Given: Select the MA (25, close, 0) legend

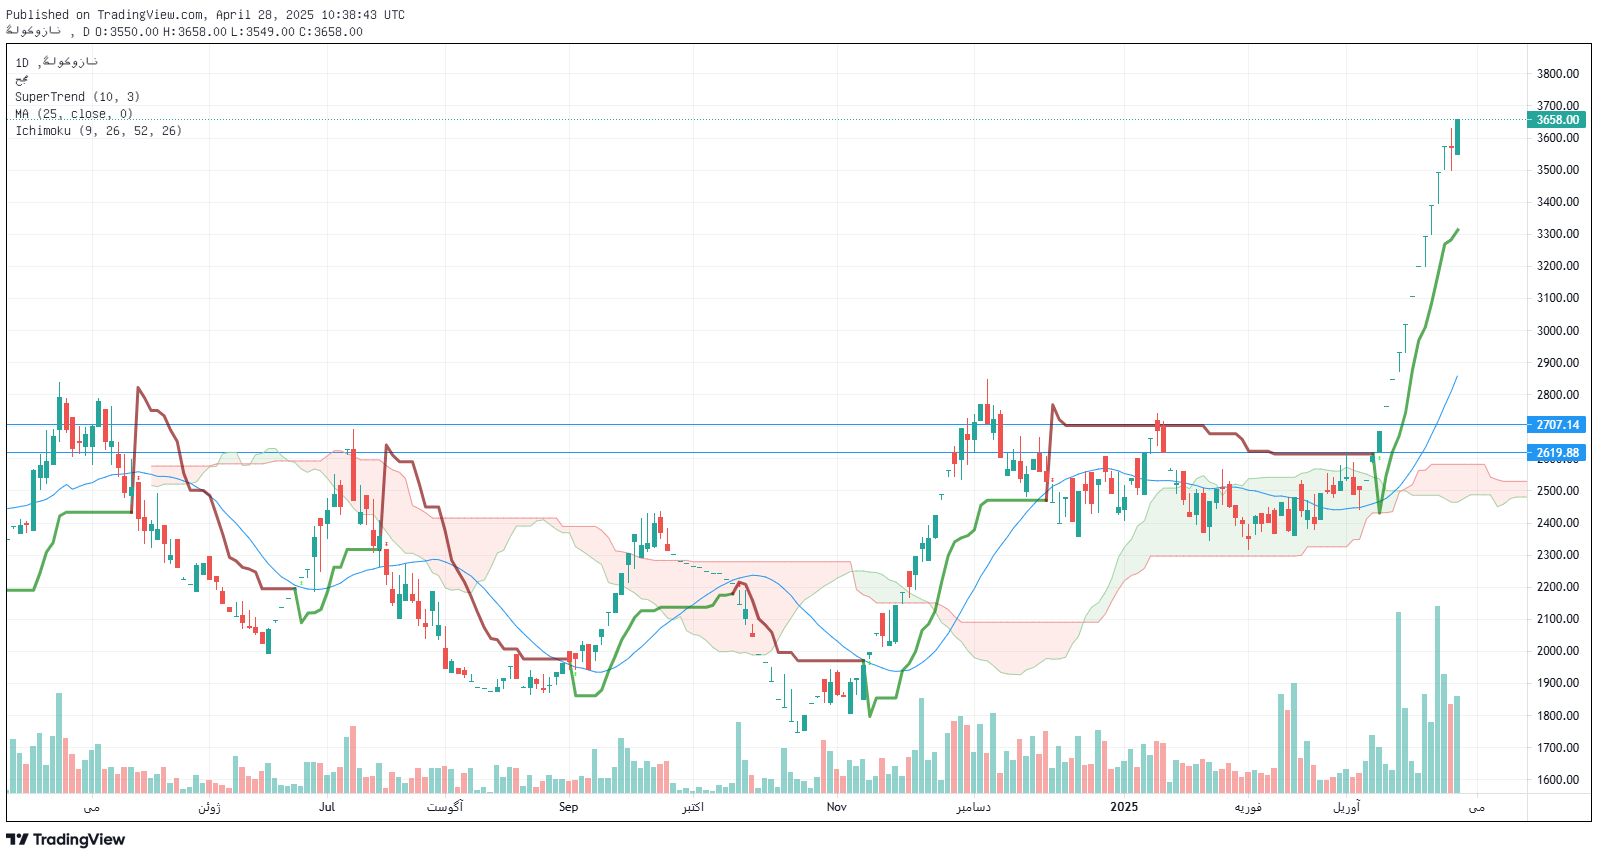Looking at the screenshot, I should tap(74, 114).
